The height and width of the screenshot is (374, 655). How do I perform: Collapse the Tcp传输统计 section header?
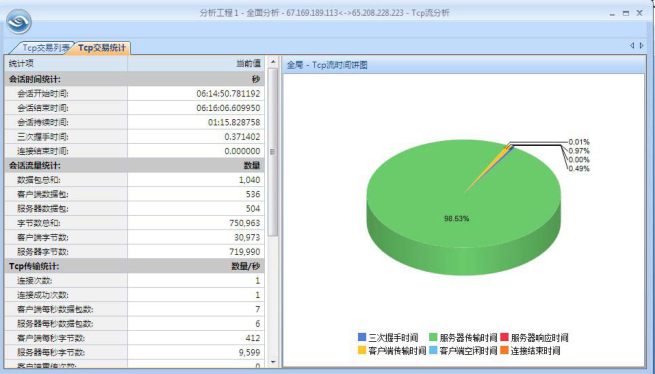click(135, 266)
